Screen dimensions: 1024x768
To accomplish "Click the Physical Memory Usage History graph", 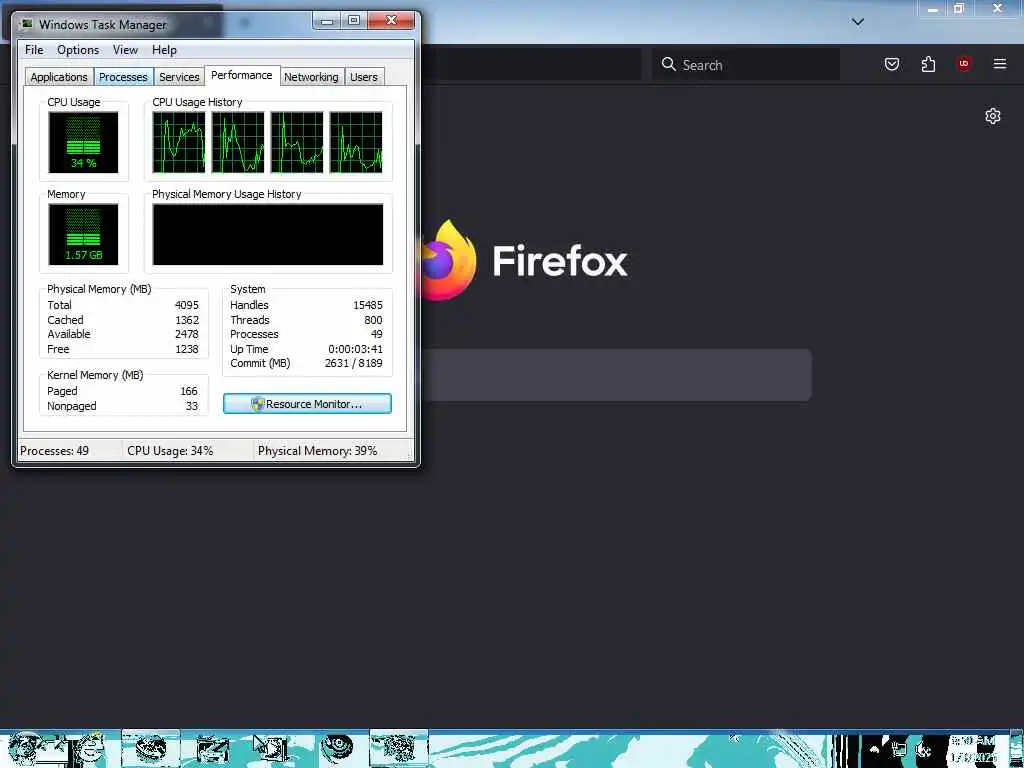I will (x=268, y=234).
